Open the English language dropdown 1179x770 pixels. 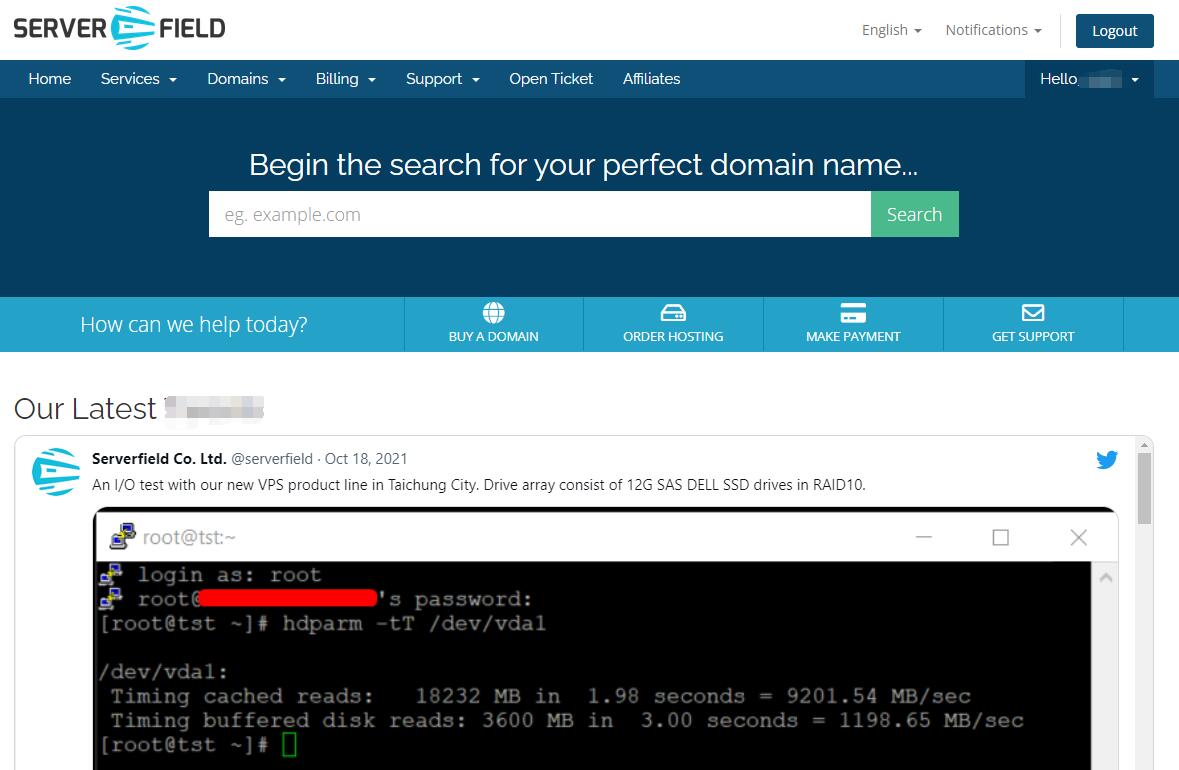coord(891,30)
